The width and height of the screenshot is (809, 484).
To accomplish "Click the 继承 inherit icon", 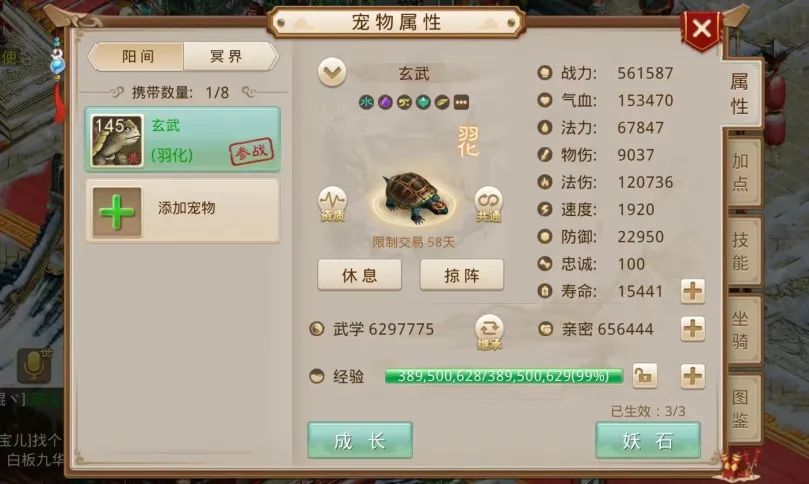I will [x=489, y=332].
